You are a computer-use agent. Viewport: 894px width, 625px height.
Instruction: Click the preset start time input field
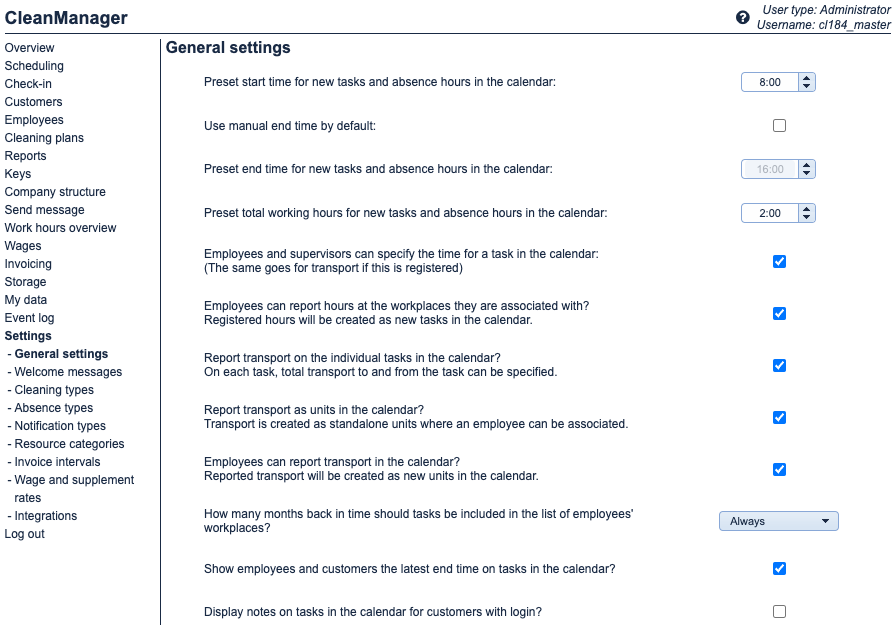point(769,82)
